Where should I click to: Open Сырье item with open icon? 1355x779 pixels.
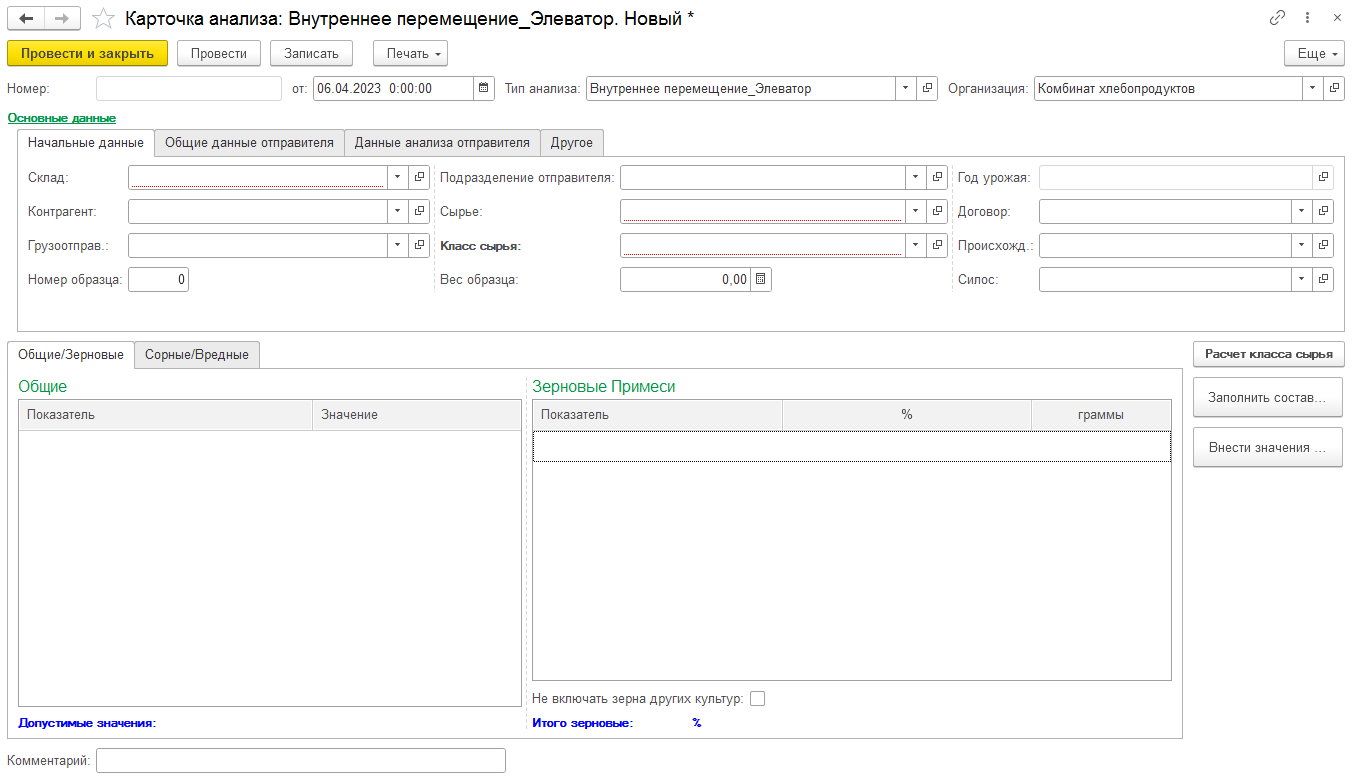coord(937,211)
